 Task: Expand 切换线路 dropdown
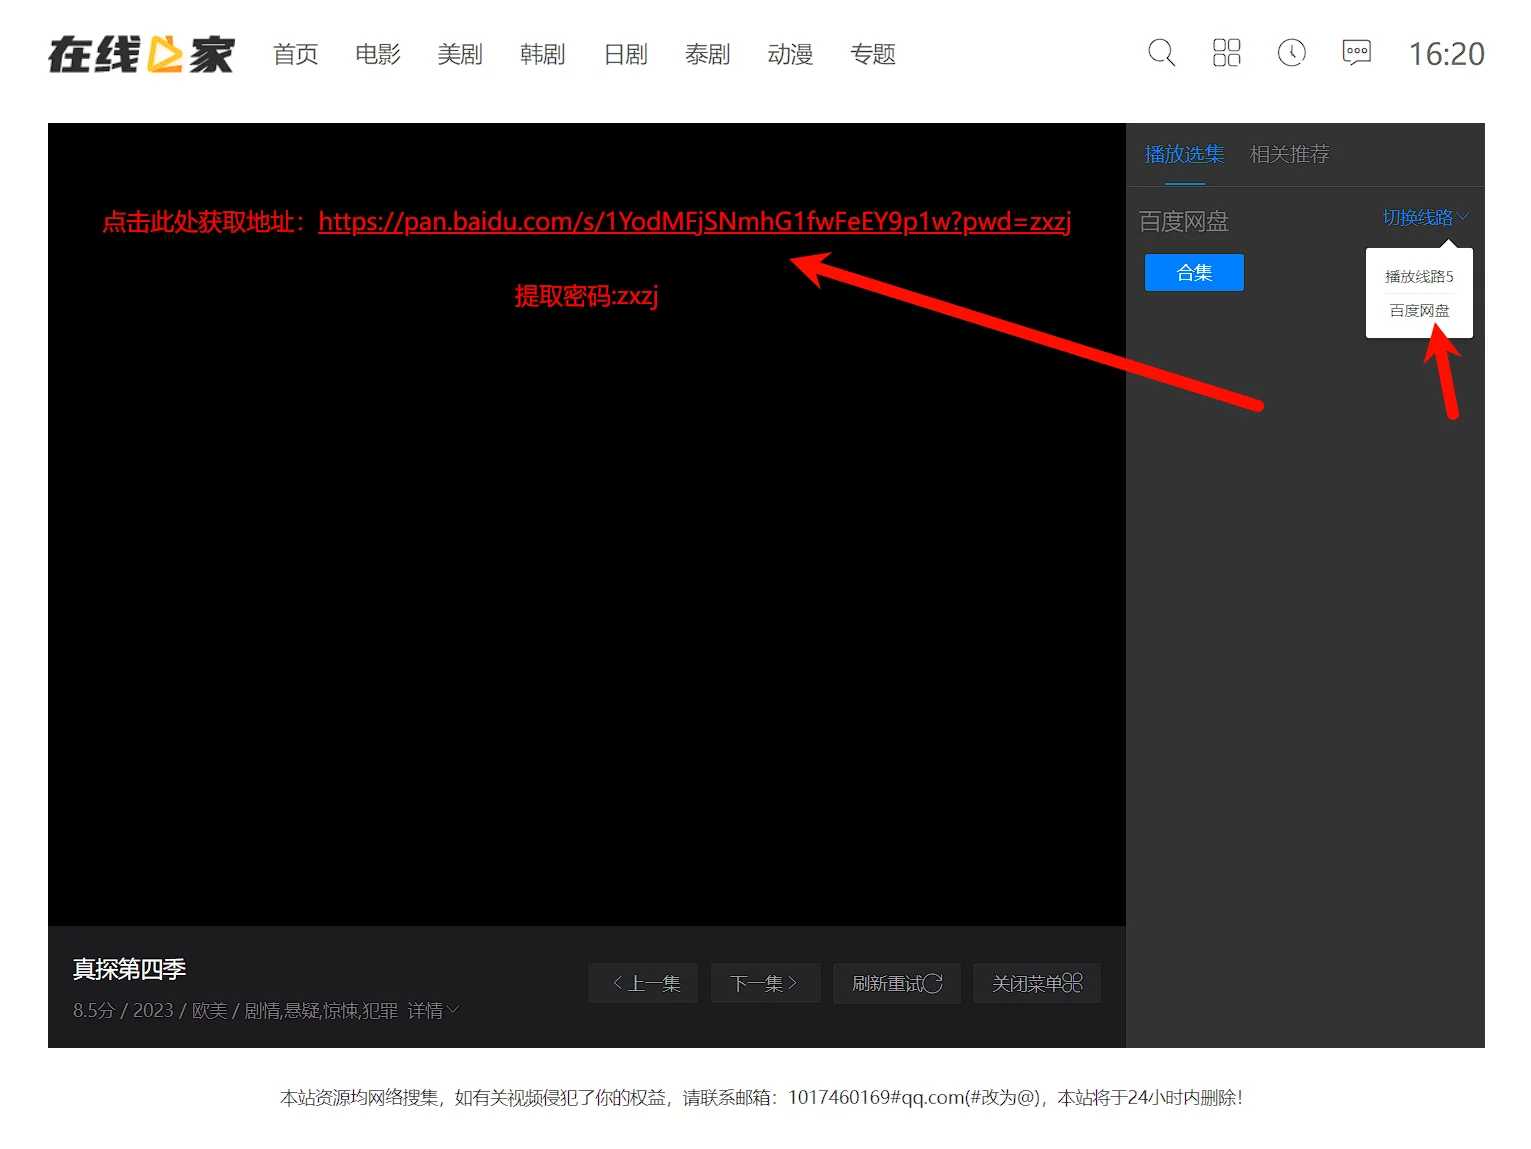(1425, 217)
